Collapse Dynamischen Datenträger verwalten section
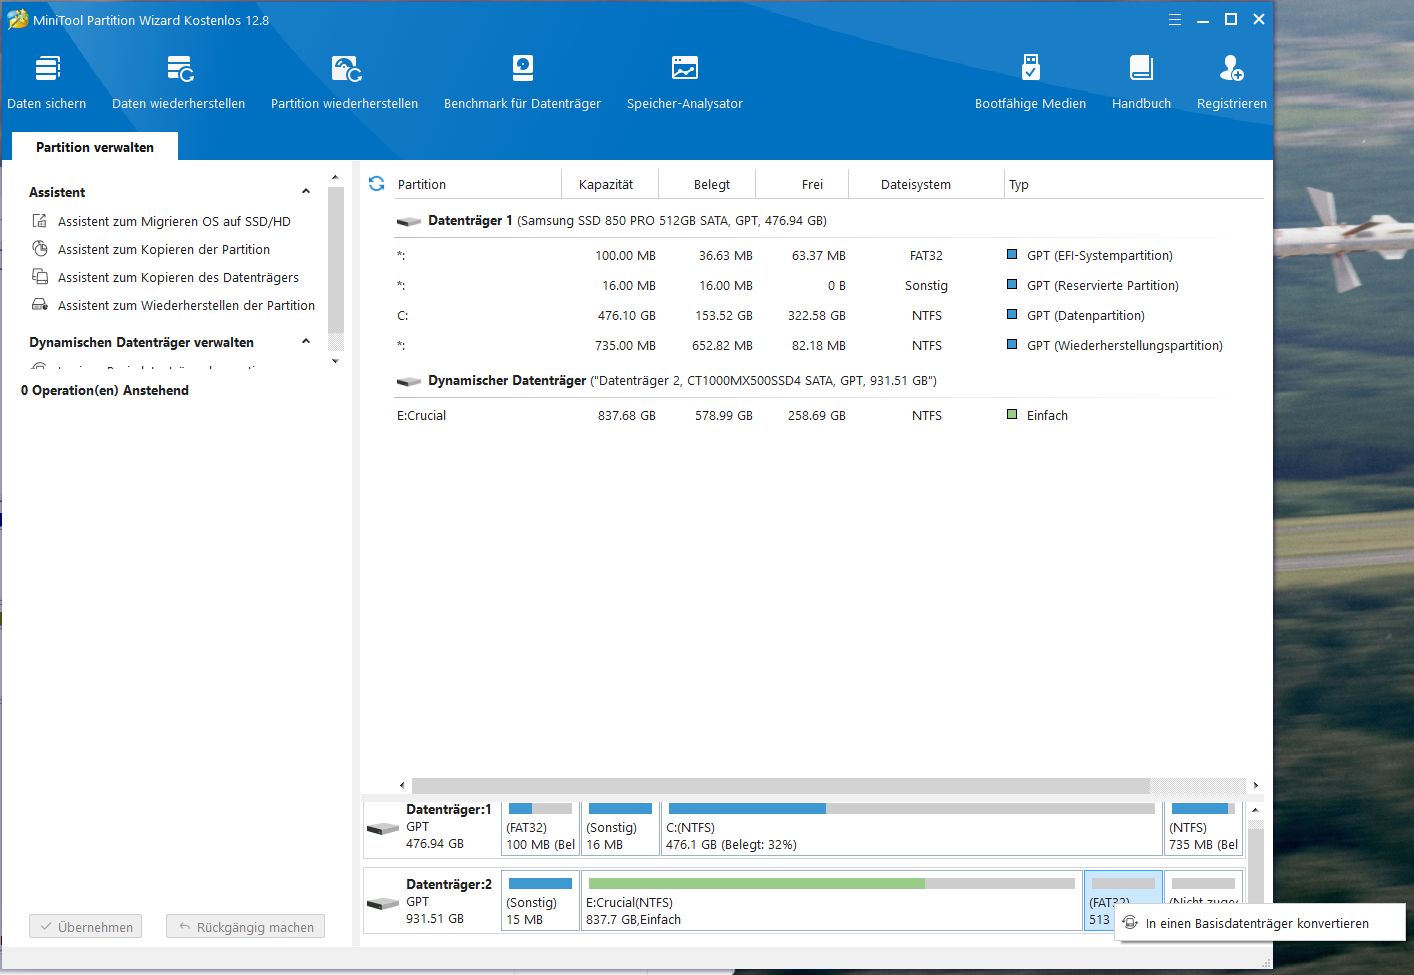The width and height of the screenshot is (1414, 975). [x=306, y=342]
